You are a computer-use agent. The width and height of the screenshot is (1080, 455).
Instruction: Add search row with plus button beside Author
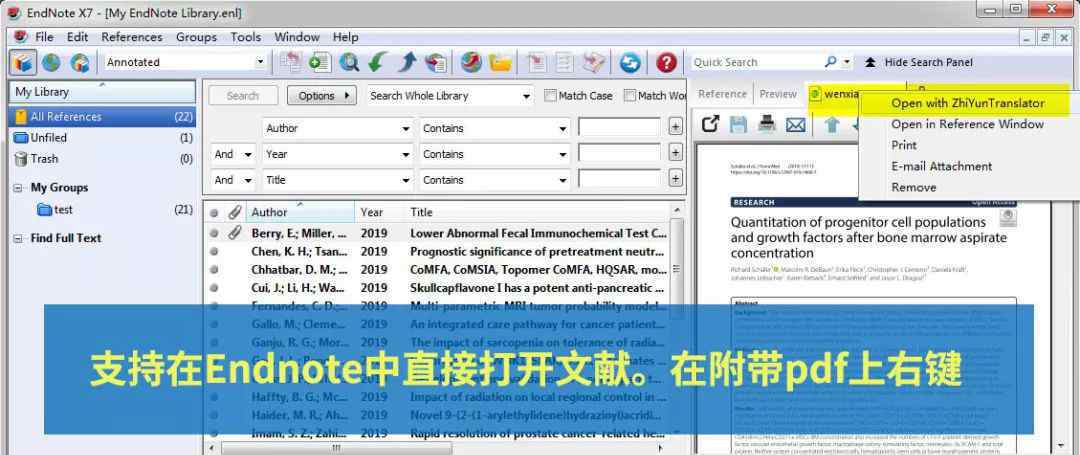tap(676, 127)
